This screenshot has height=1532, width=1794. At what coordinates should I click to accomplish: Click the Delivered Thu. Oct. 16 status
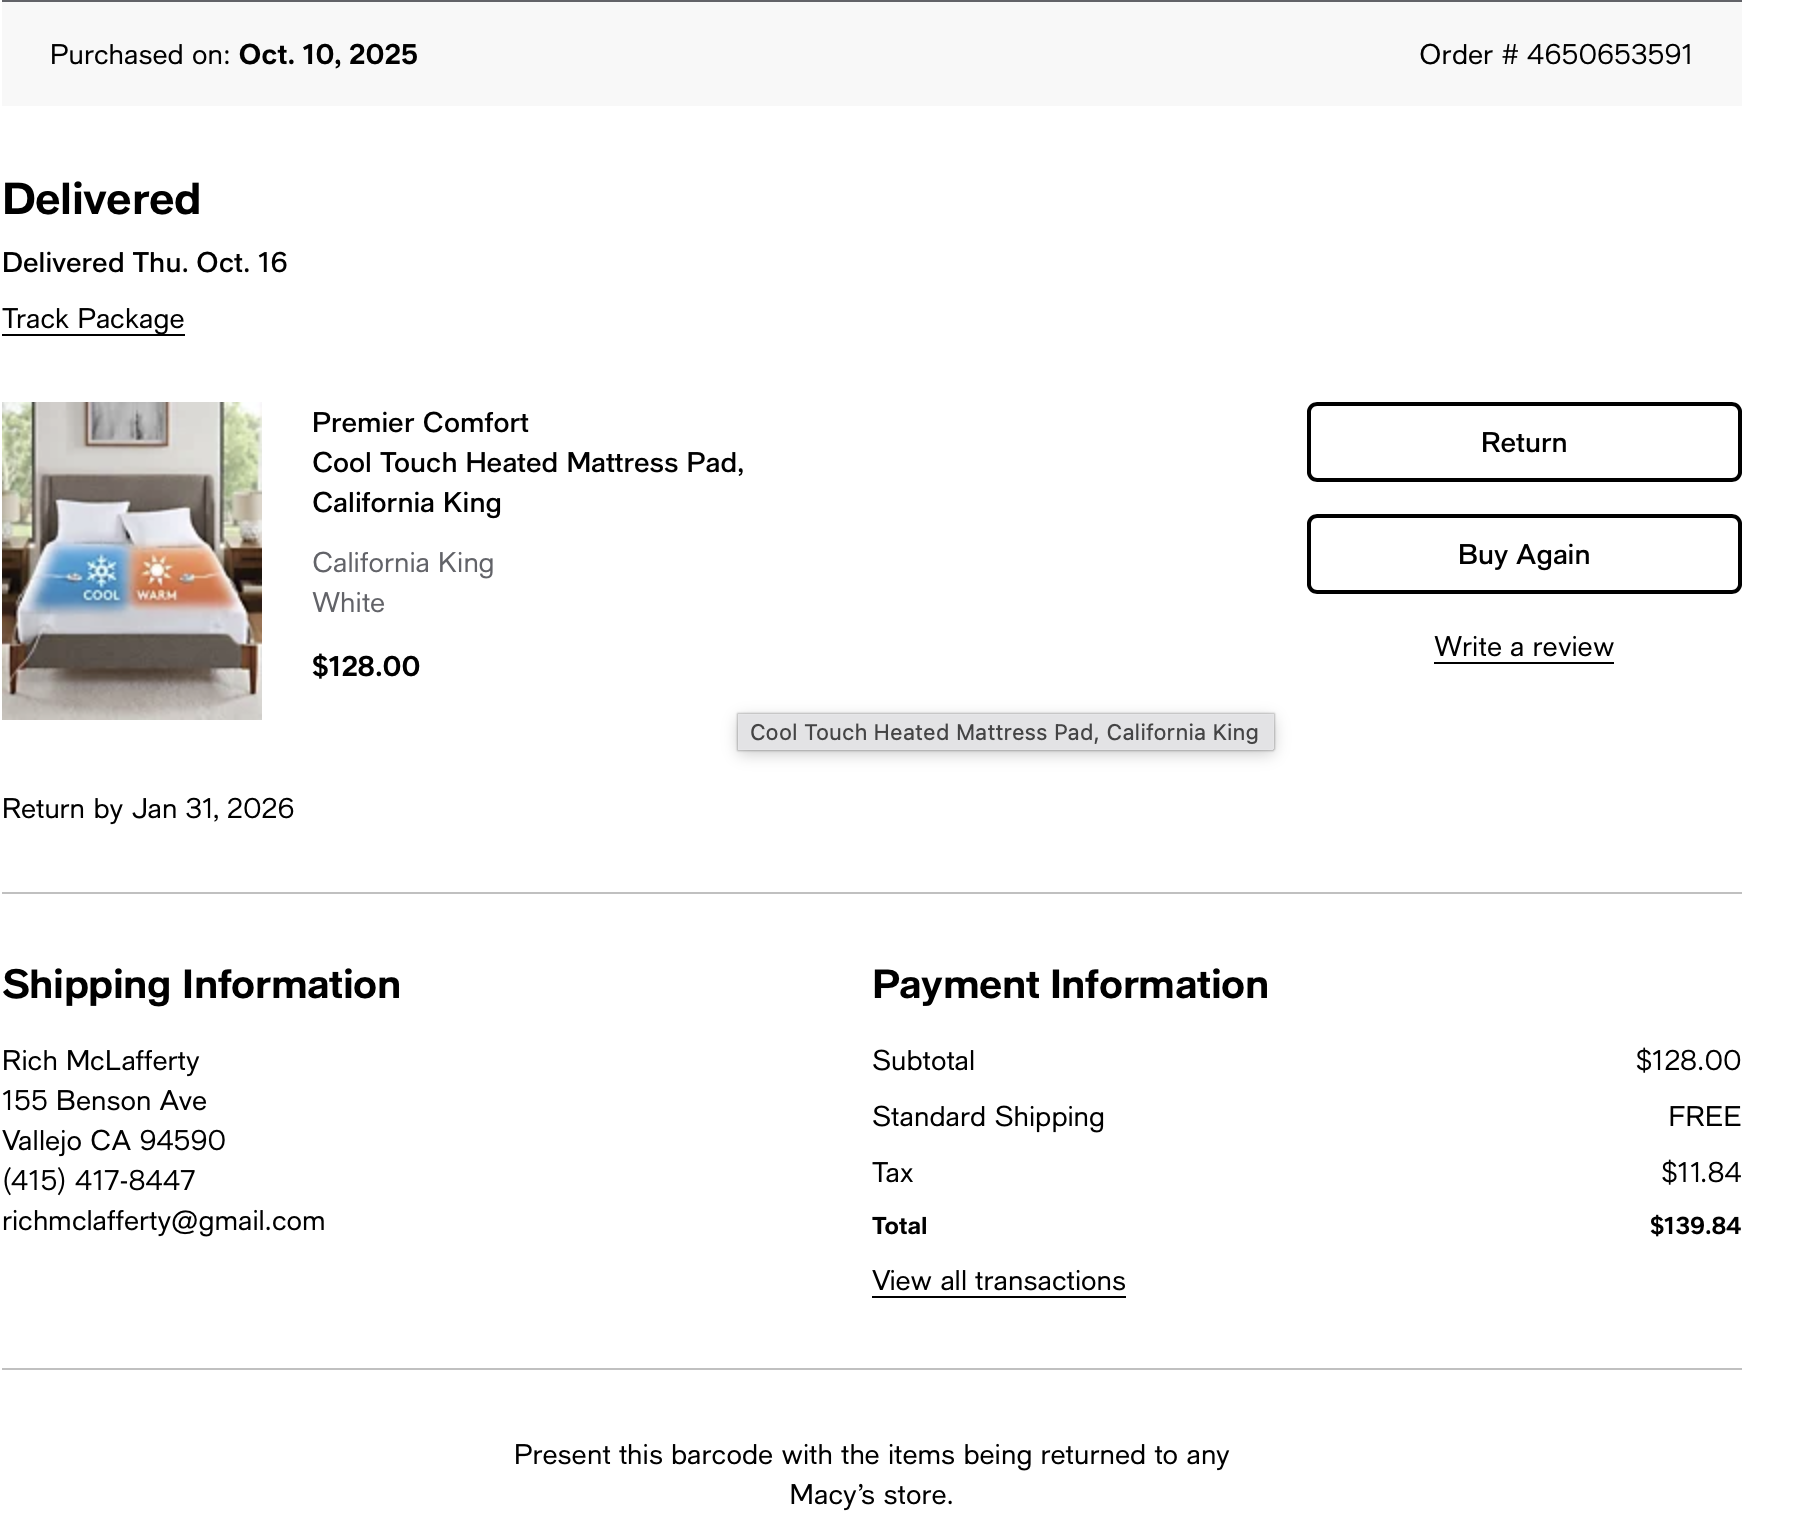coord(145,263)
